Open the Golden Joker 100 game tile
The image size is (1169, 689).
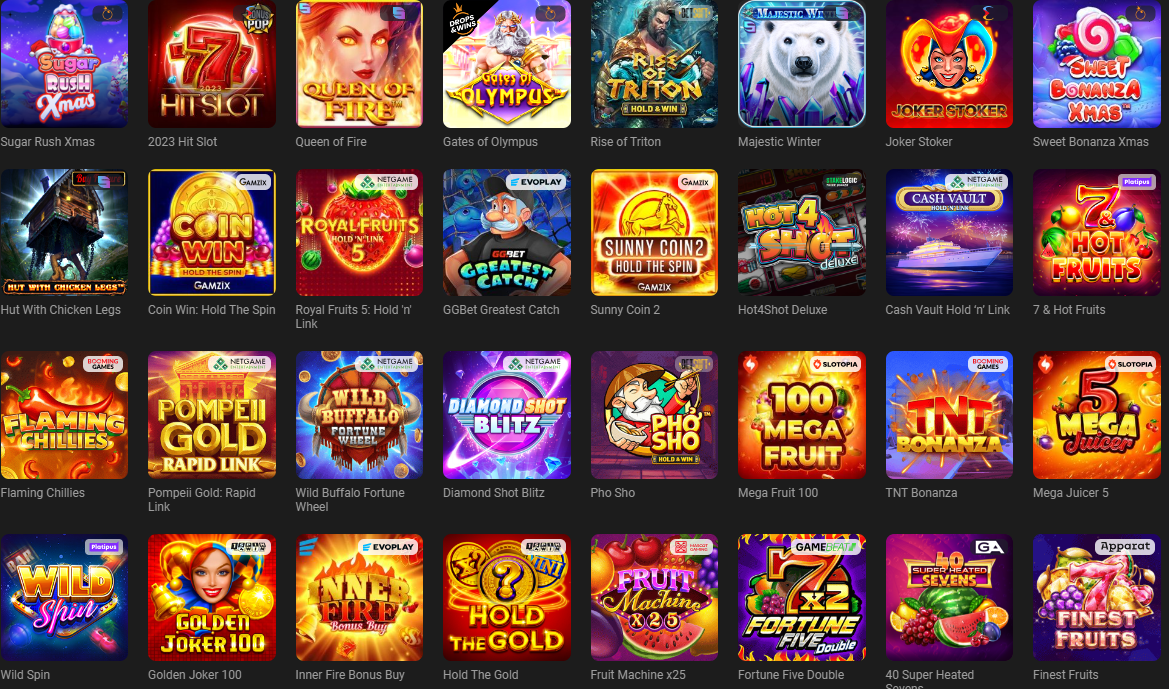click(x=212, y=597)
